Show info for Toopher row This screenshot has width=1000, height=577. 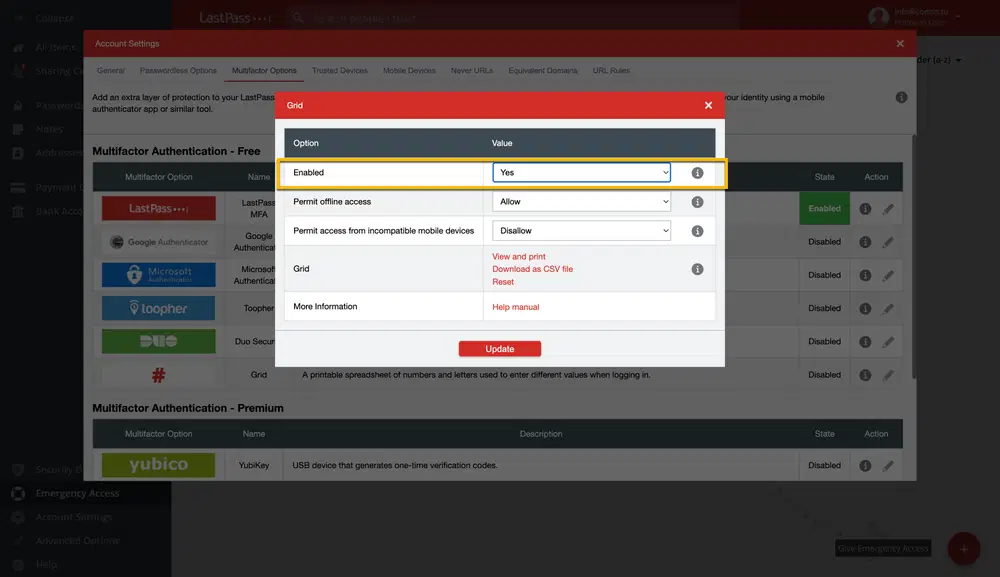point(865,308)
